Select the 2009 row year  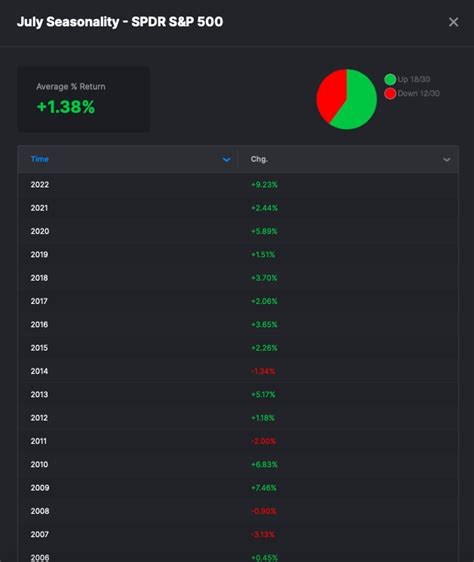point(40,487)
